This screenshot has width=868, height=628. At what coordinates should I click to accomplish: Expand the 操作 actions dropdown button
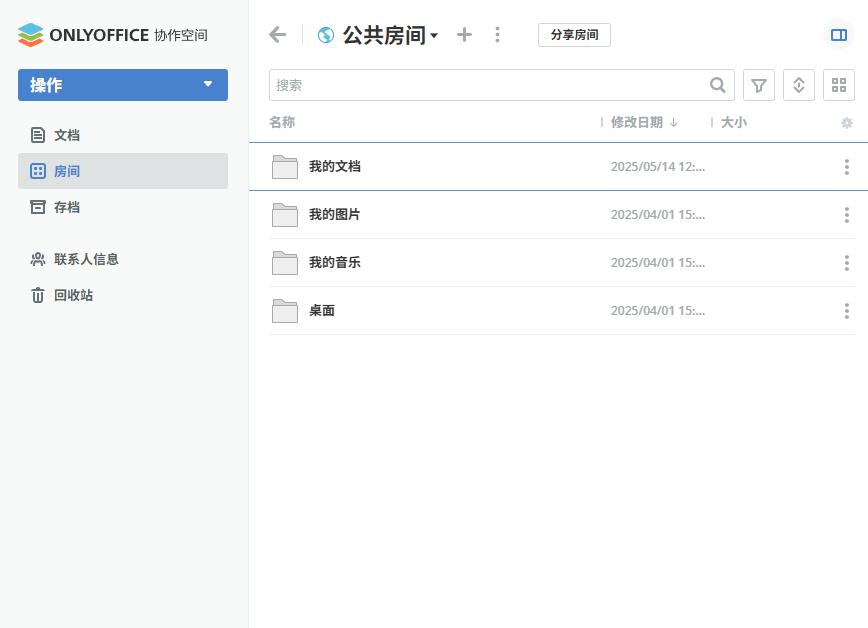pos(123,85)
